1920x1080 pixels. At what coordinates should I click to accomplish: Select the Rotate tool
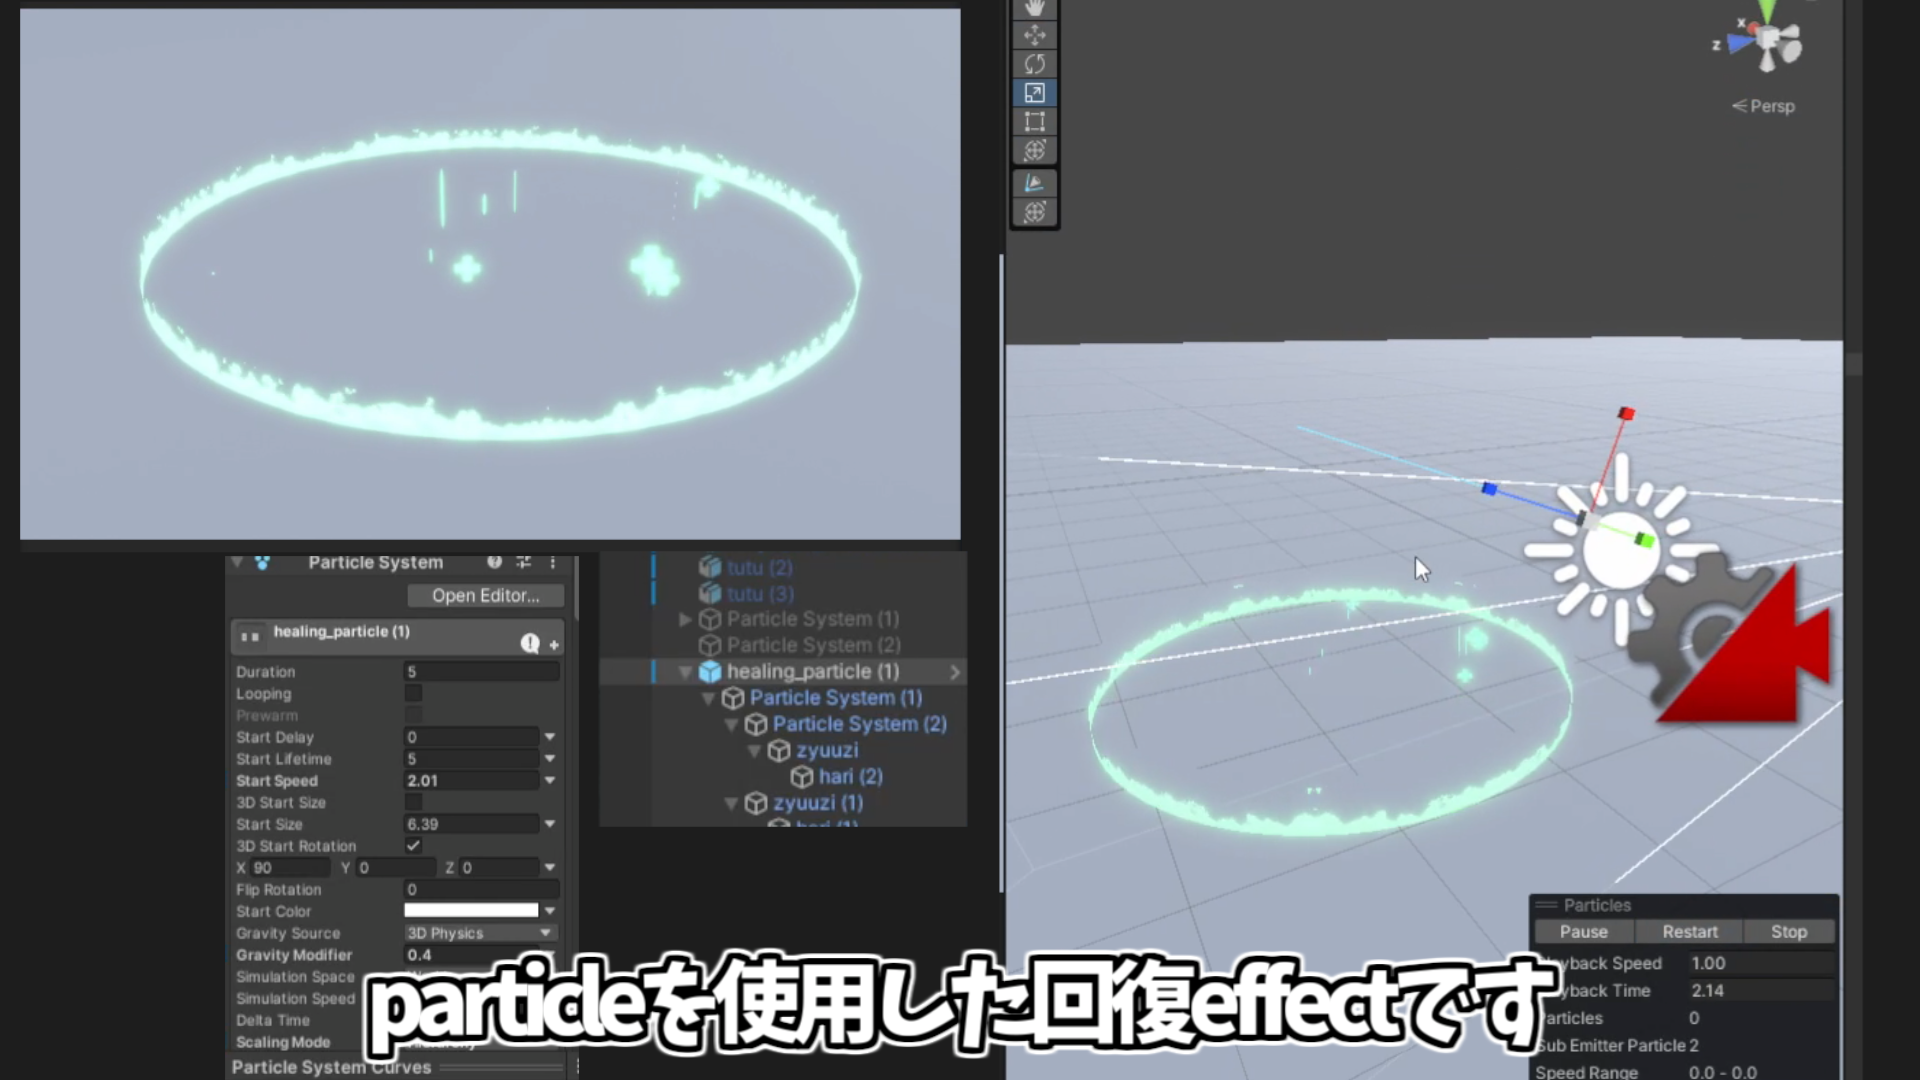[1034, 63]
